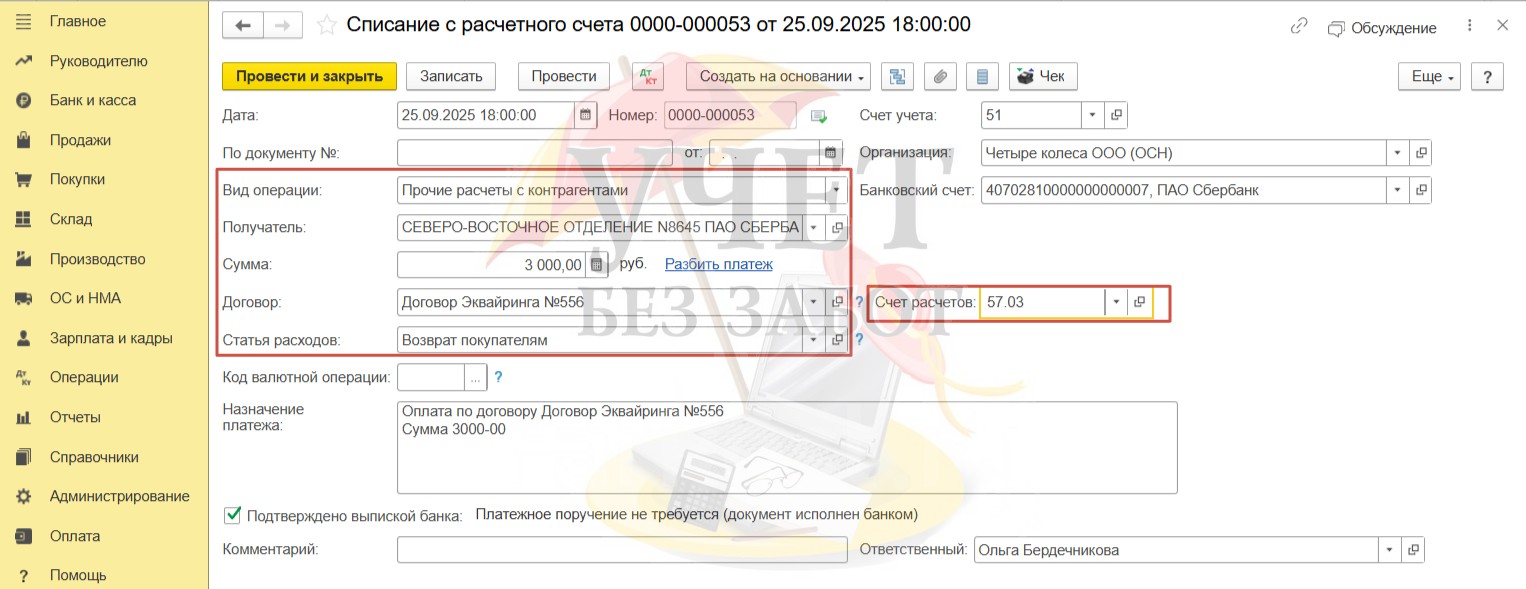
Task: Click the ОС и НМА truck icon
Action: [24, 298]
